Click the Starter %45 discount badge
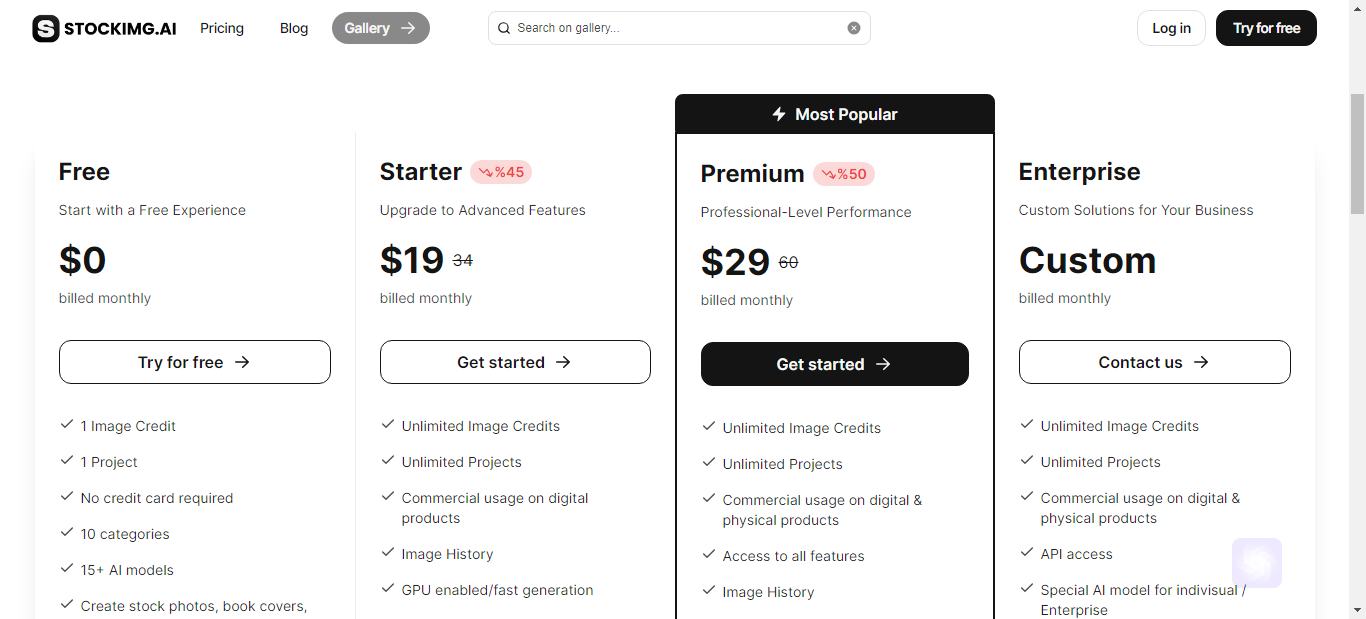The width and height of the screenshot is (1366, 619). [x=501, y=172]
